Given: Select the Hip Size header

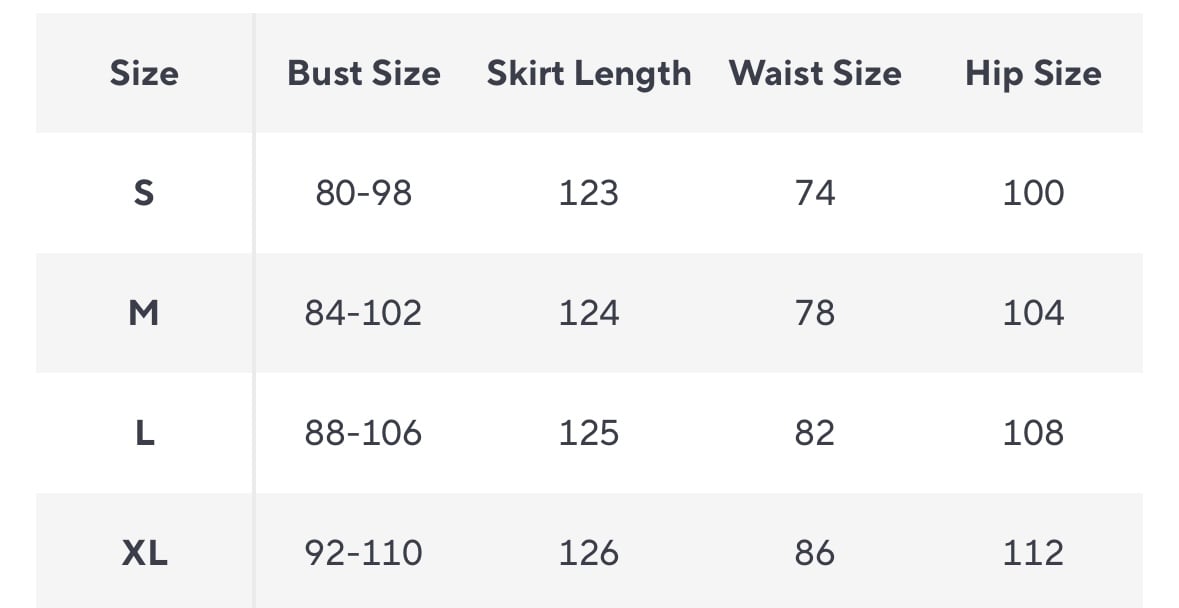Looking at the screenshot, I should pos(1033,74).
